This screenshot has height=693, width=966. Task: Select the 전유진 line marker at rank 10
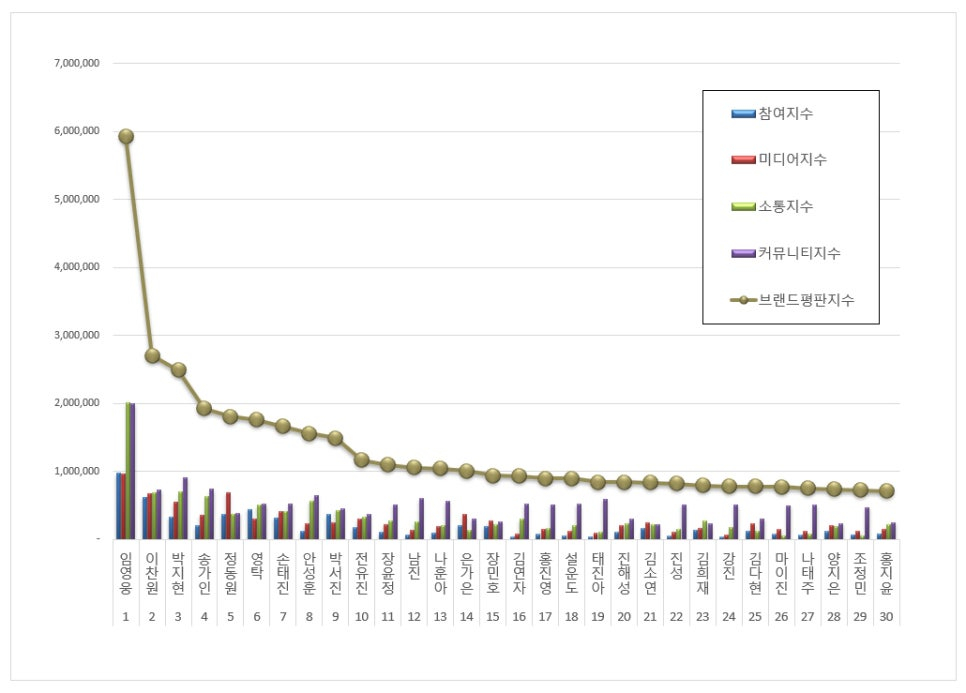[x=361, y=460]
